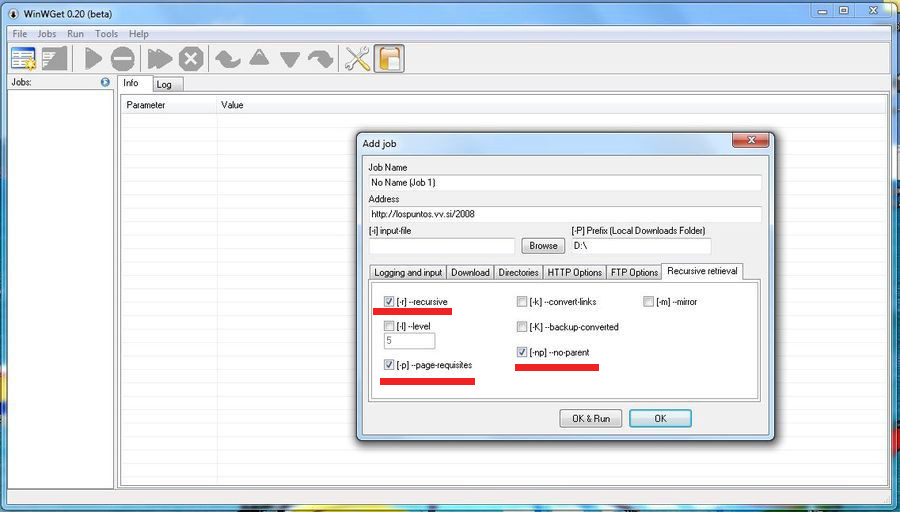Maximize the WinWGet window

844,10
